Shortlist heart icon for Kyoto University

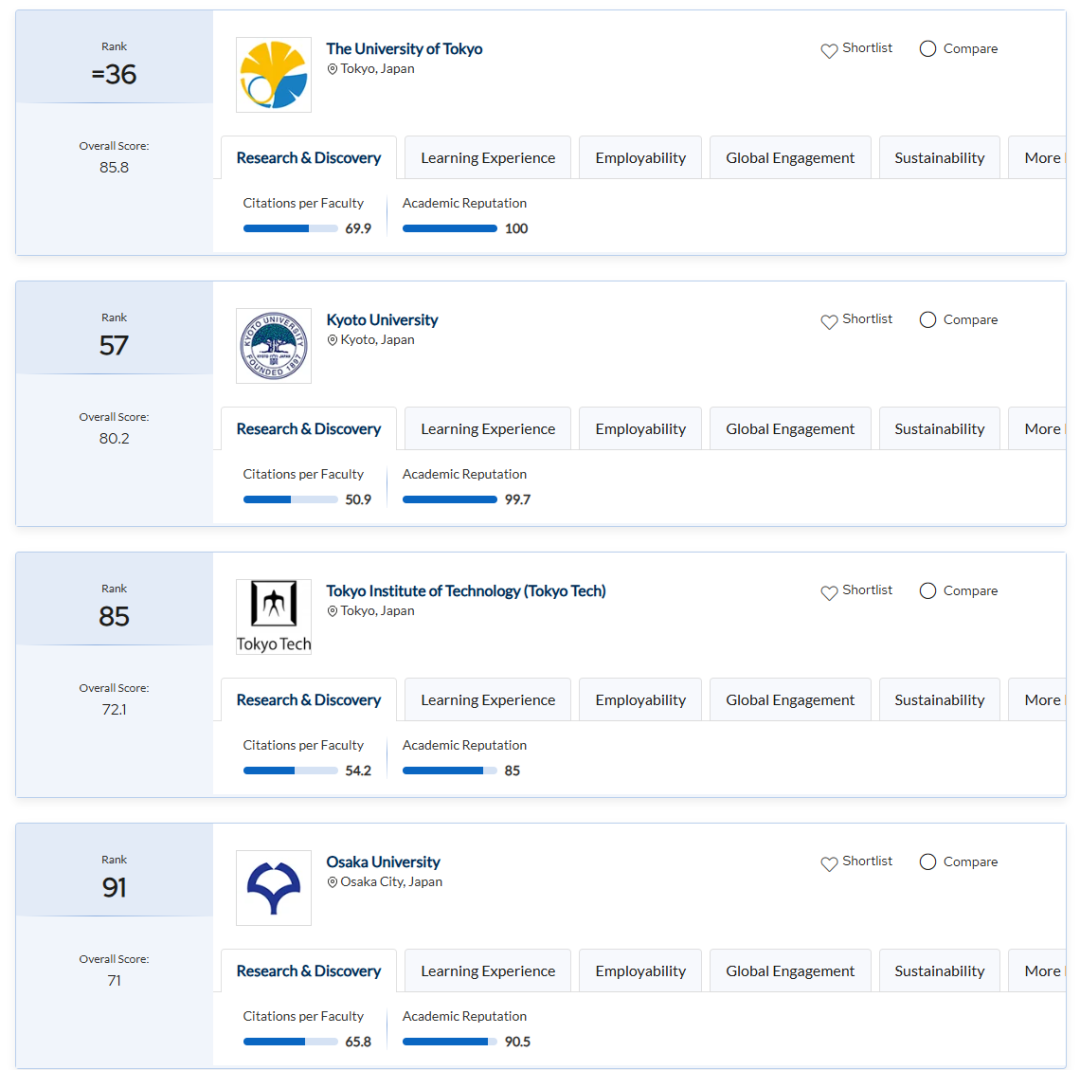click(829, 321)
